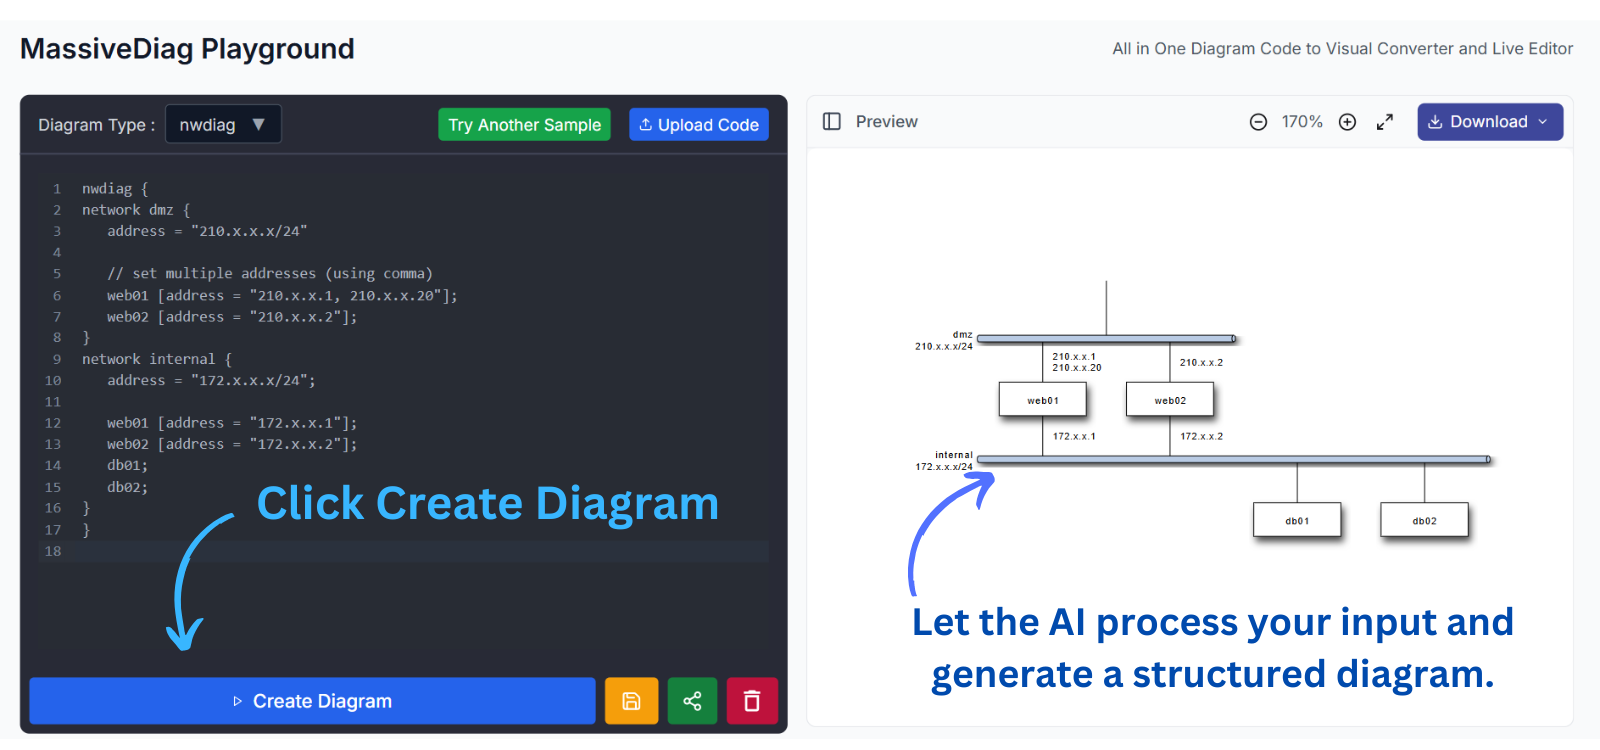Click code line 13 web02 172.x.x.2
The height and width of the screenshot is (750, 1600).
[232, 444]
